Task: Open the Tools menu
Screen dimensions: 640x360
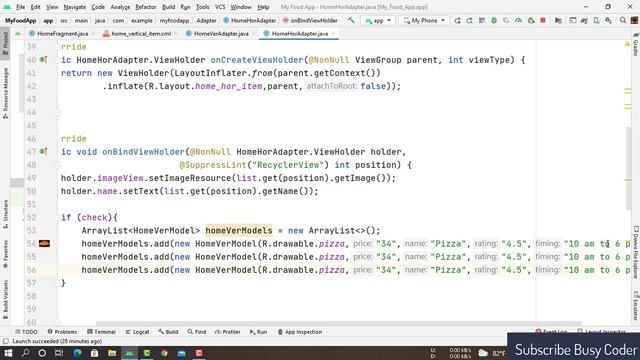Action: pos(202,7)
